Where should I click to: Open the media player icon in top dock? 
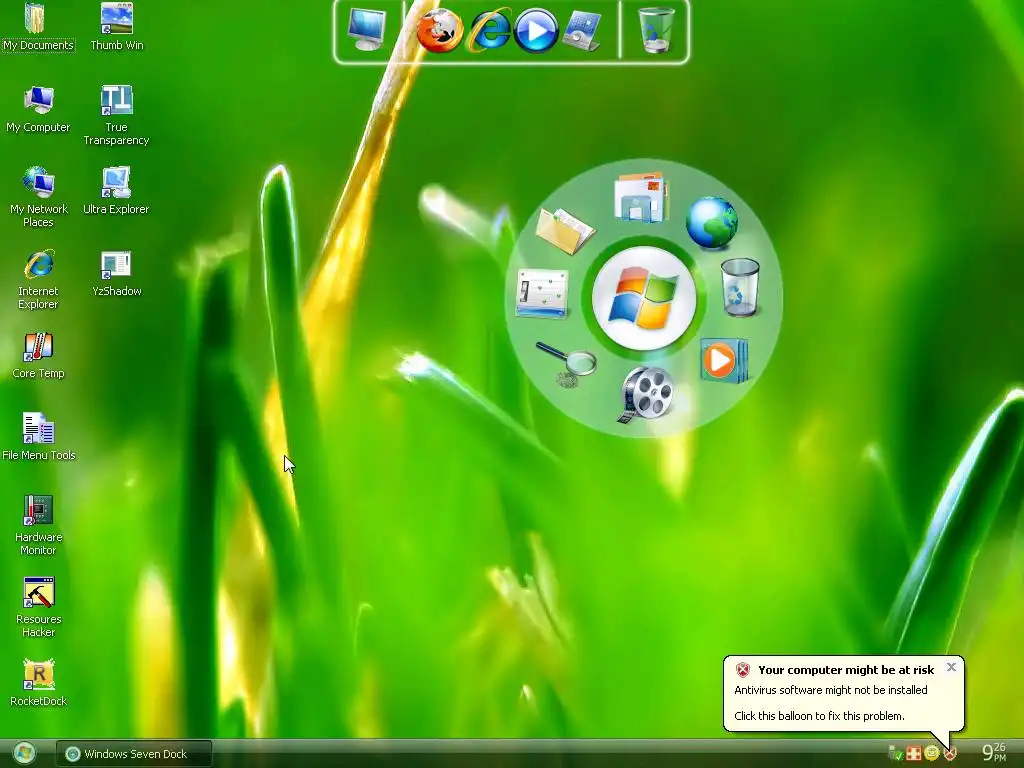point(536,30)
